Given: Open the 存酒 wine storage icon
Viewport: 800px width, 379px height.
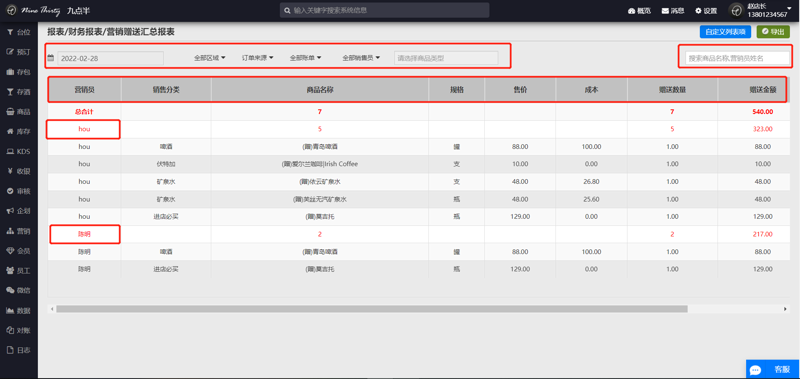Looking at the screenshot, I should (x=10, y=92).
